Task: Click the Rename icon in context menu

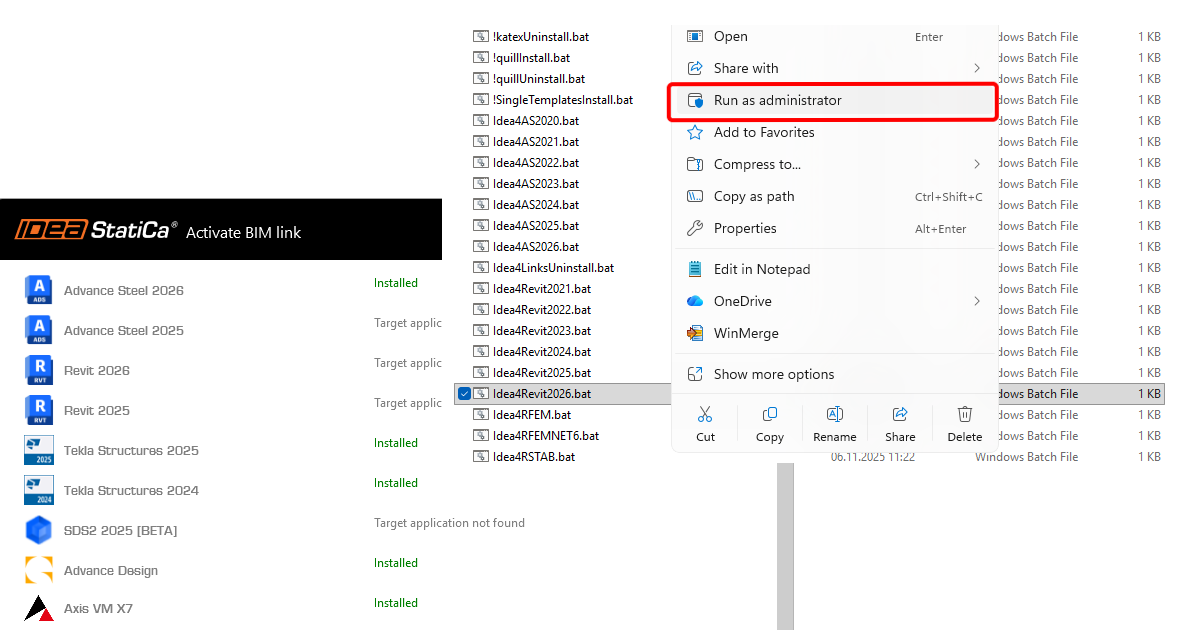Action: 835,414
